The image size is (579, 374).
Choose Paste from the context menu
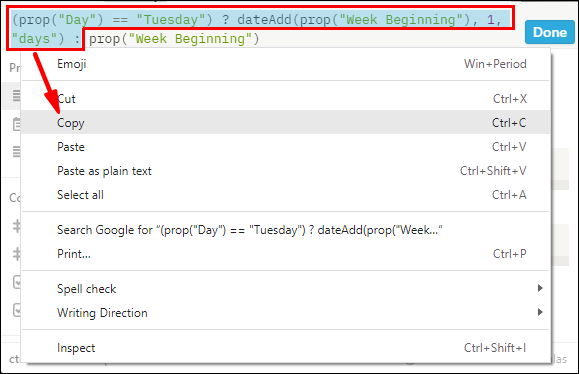pyautogui.click(x=285, y=147)
